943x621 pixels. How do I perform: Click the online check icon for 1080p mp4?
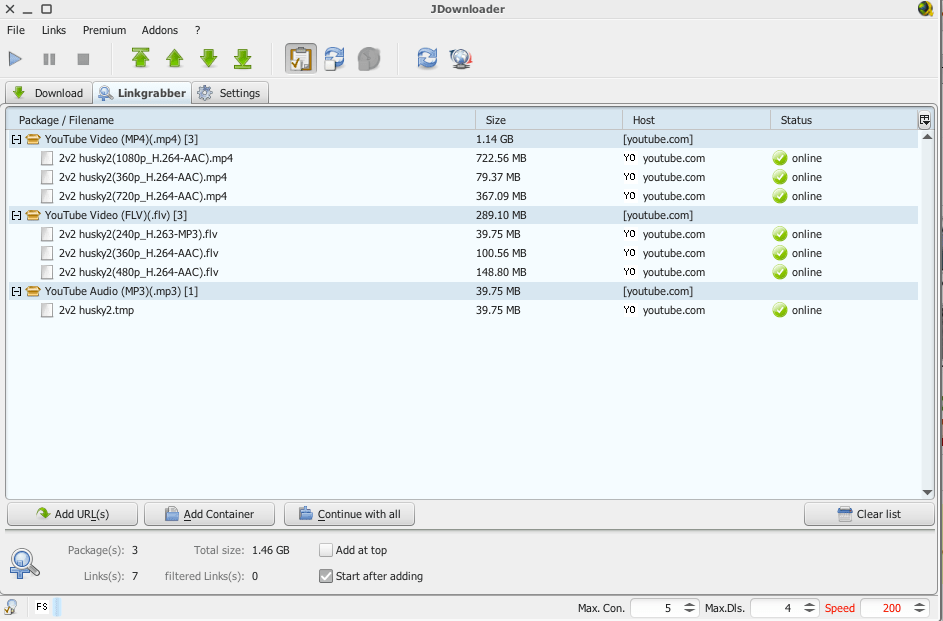[x=780, y=158]
